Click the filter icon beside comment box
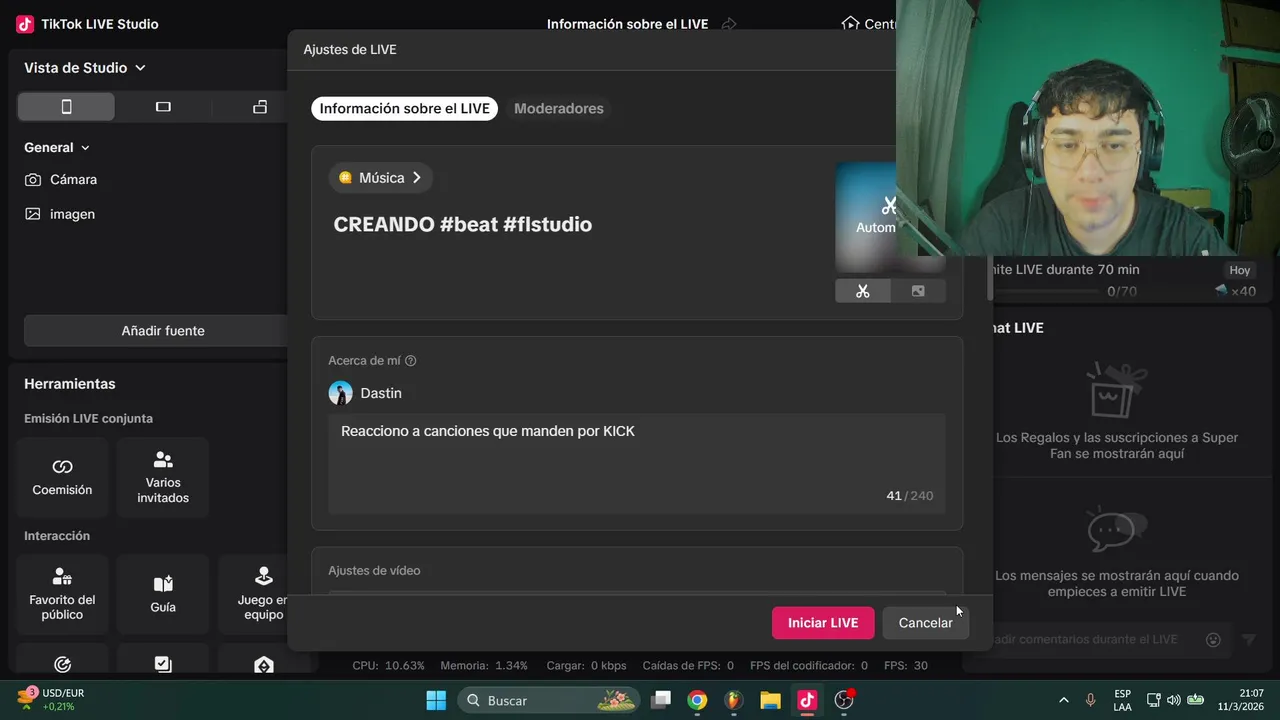 [1249, 639]
